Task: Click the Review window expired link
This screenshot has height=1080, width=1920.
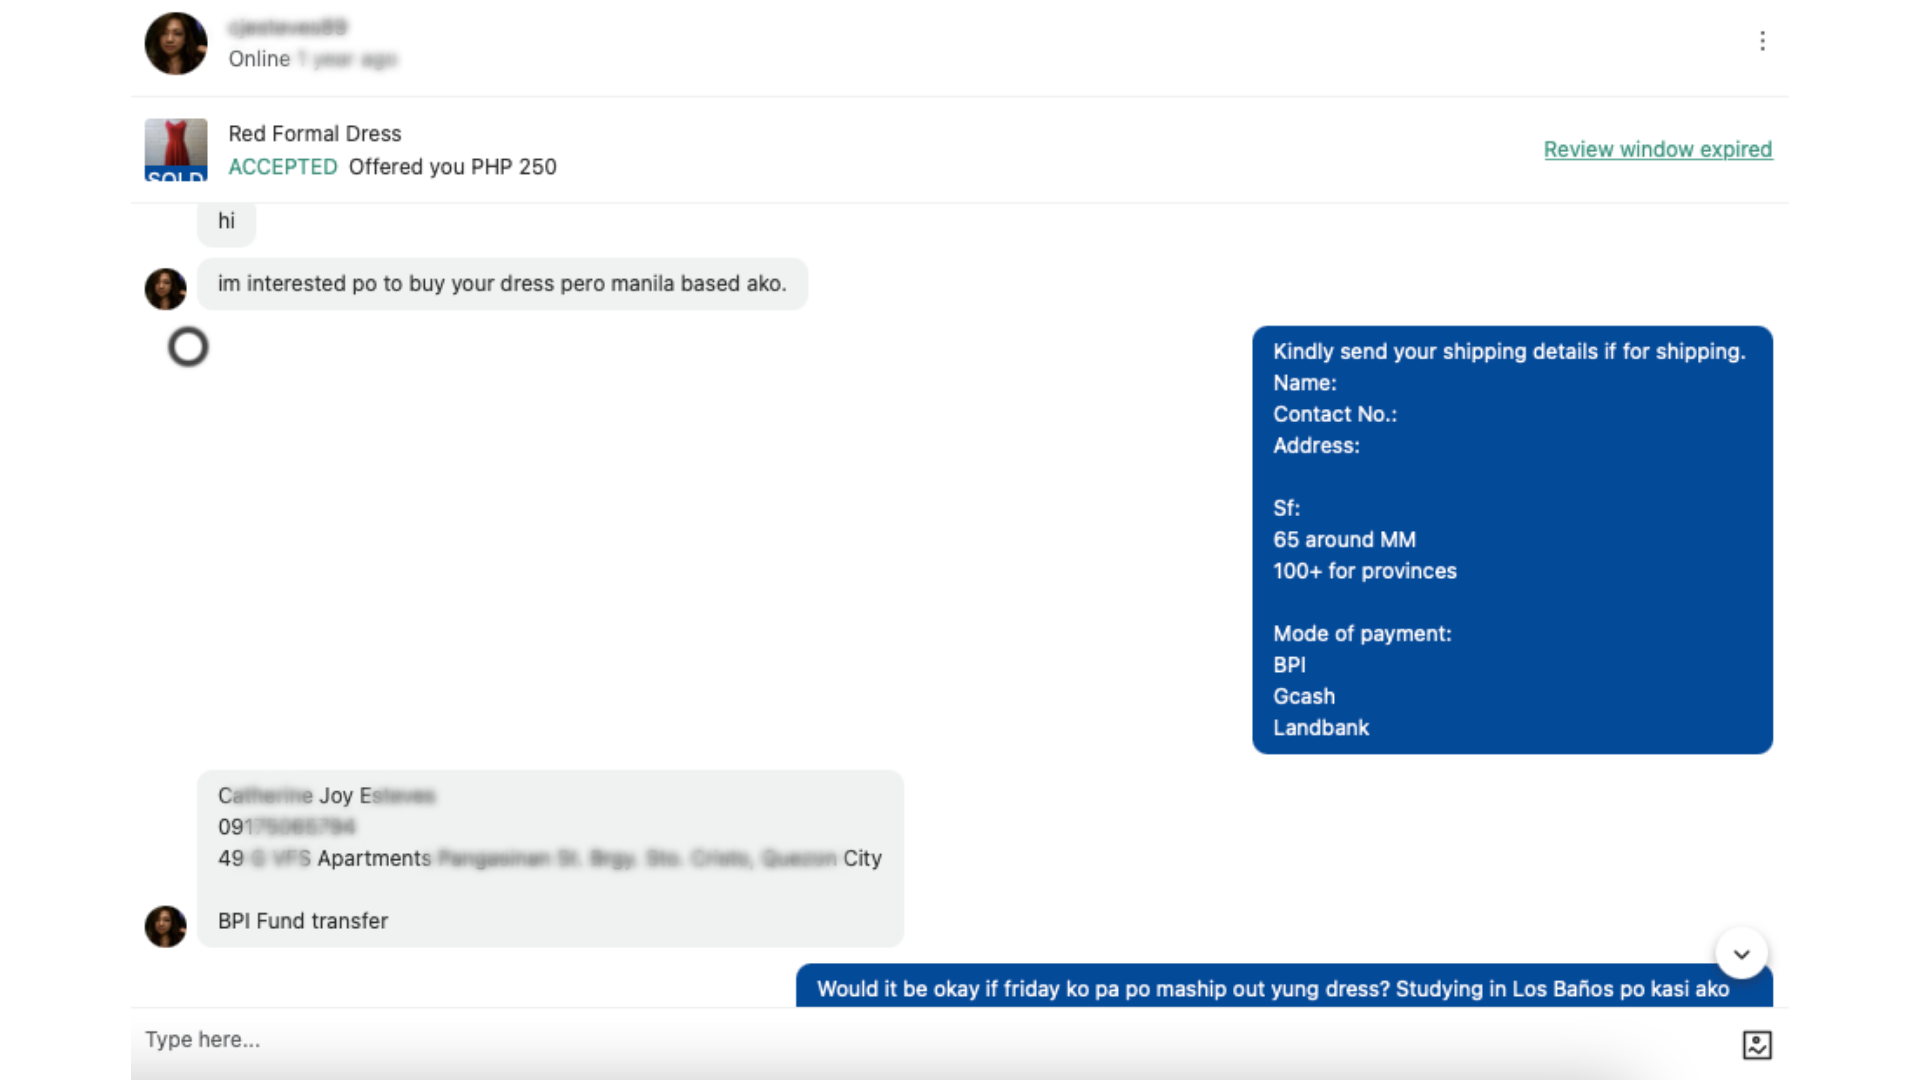Action: pos(1657,149)
